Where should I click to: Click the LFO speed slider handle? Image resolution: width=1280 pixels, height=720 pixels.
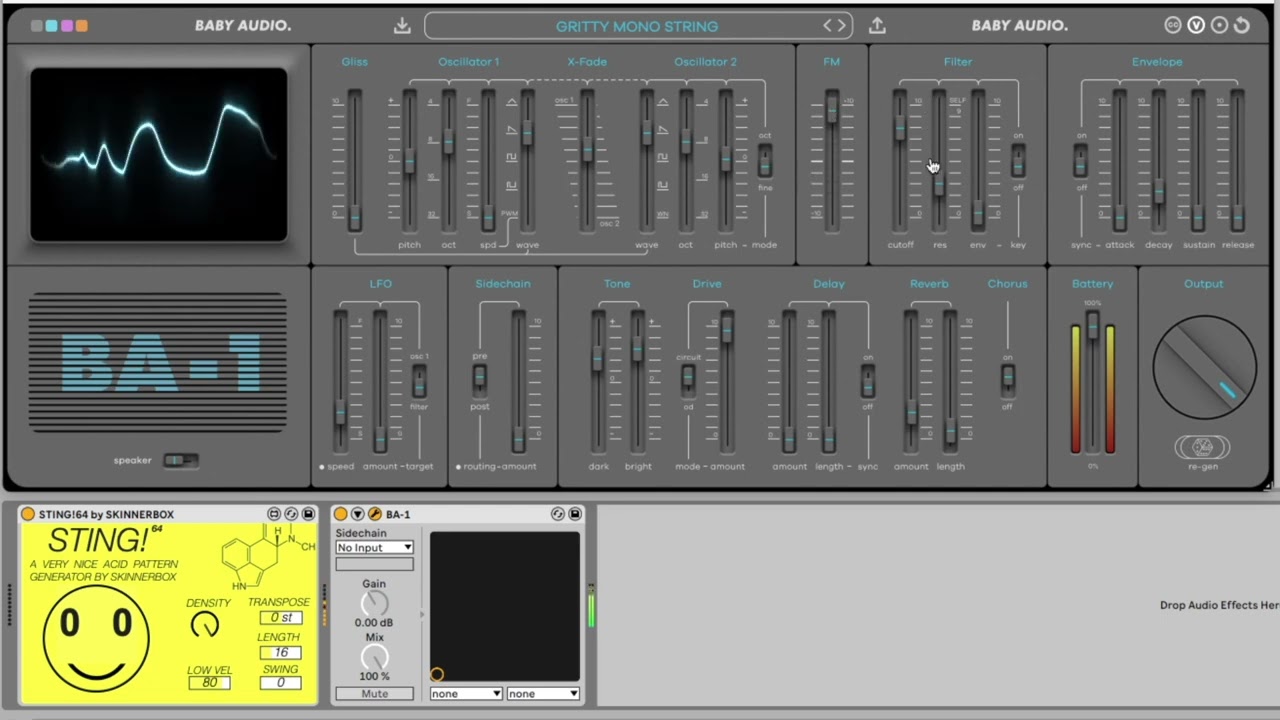coord(340,412)
